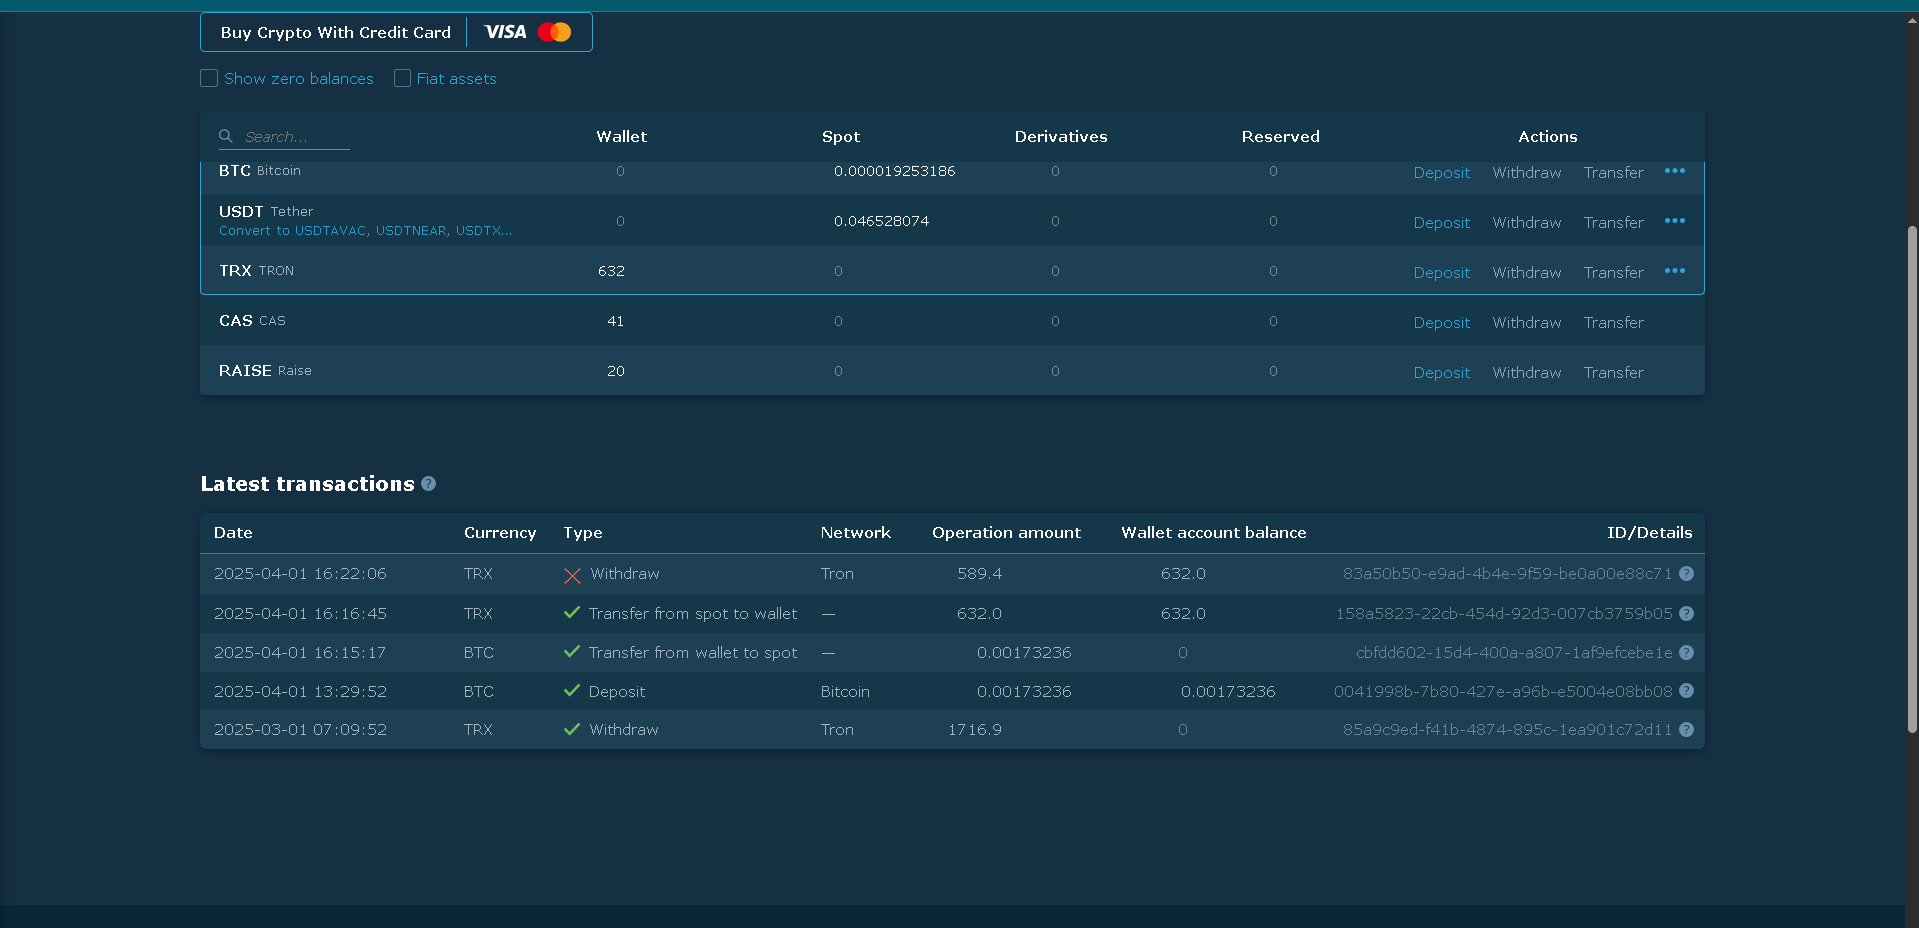This screenshot has height=928, width=1919.
Task: Click Transfer for CAS
Action: 1613,323
